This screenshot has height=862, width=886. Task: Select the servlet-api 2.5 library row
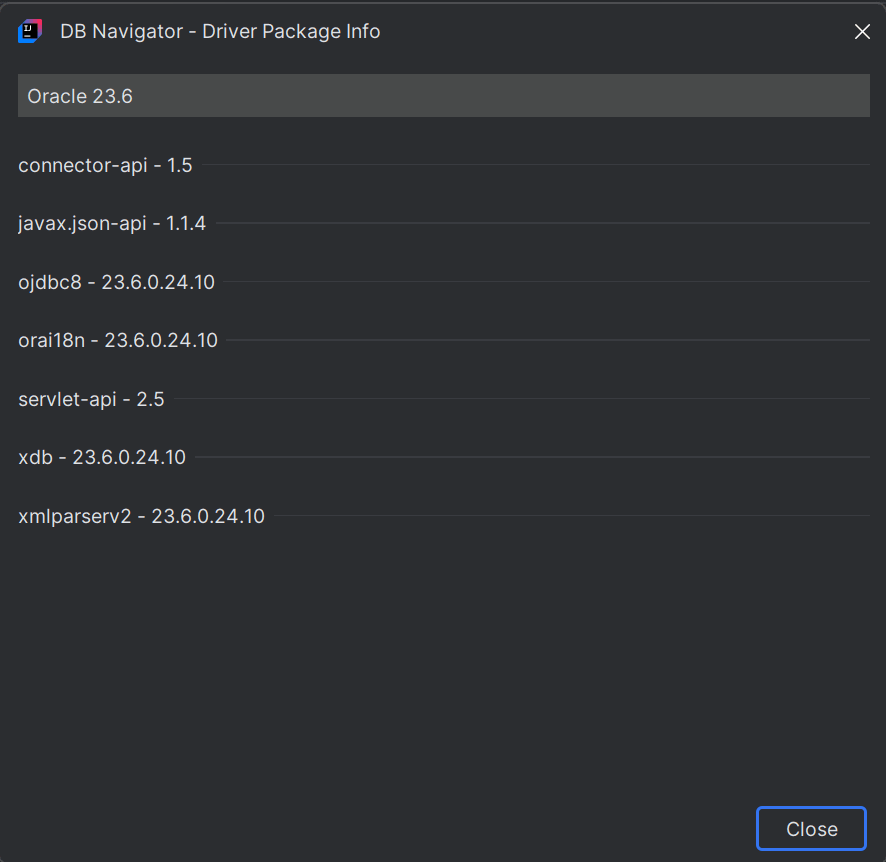click(x=91, y=399)
